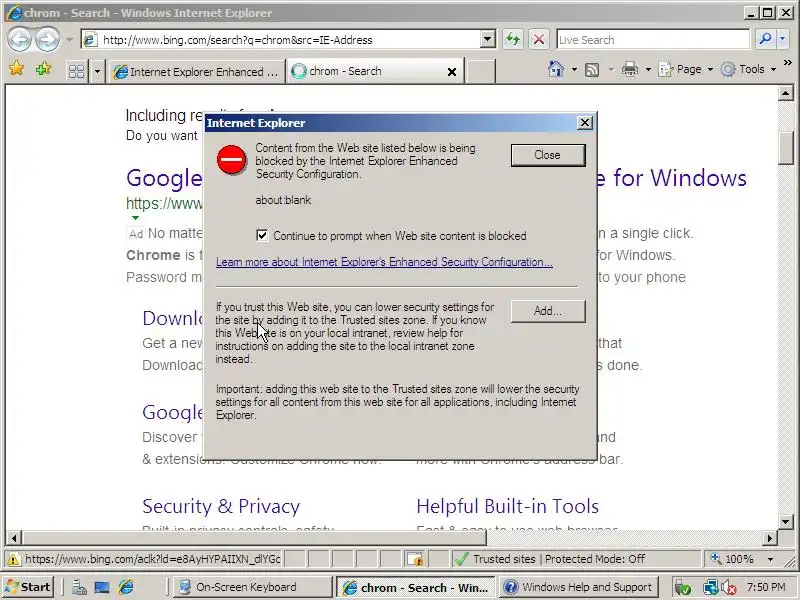This screenshot has width=800, height=600.
Task: Open the Windows Start menu
Action: [x=29, y=587]
